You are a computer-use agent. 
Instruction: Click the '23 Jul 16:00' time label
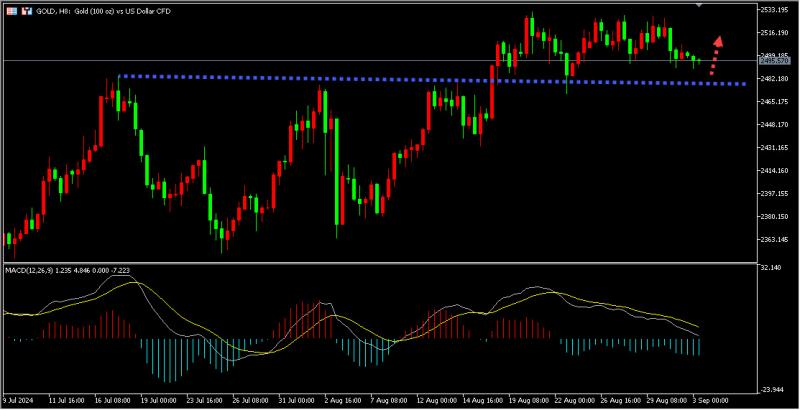click(203, 400)
